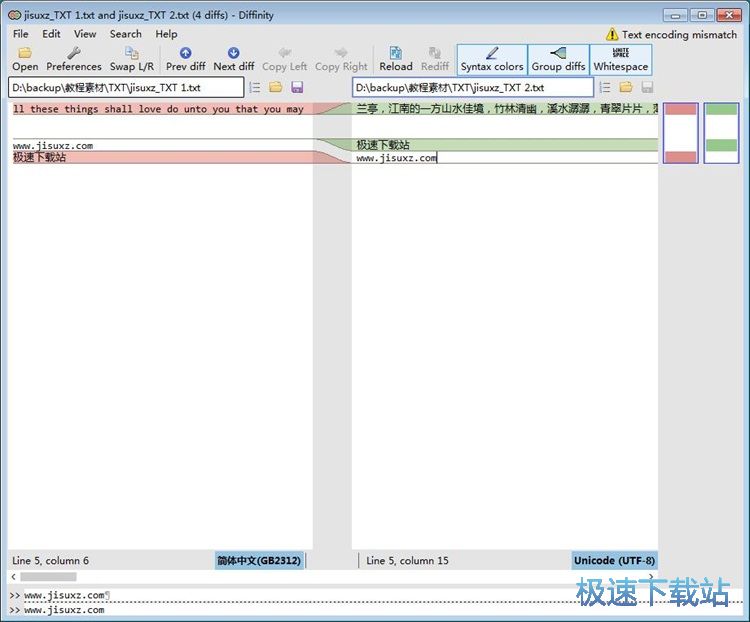Image resolution: width=750 pixels, height=622 pixels.
Task: Click 'Line 5, column 15' status text
Action: [407, 560]
